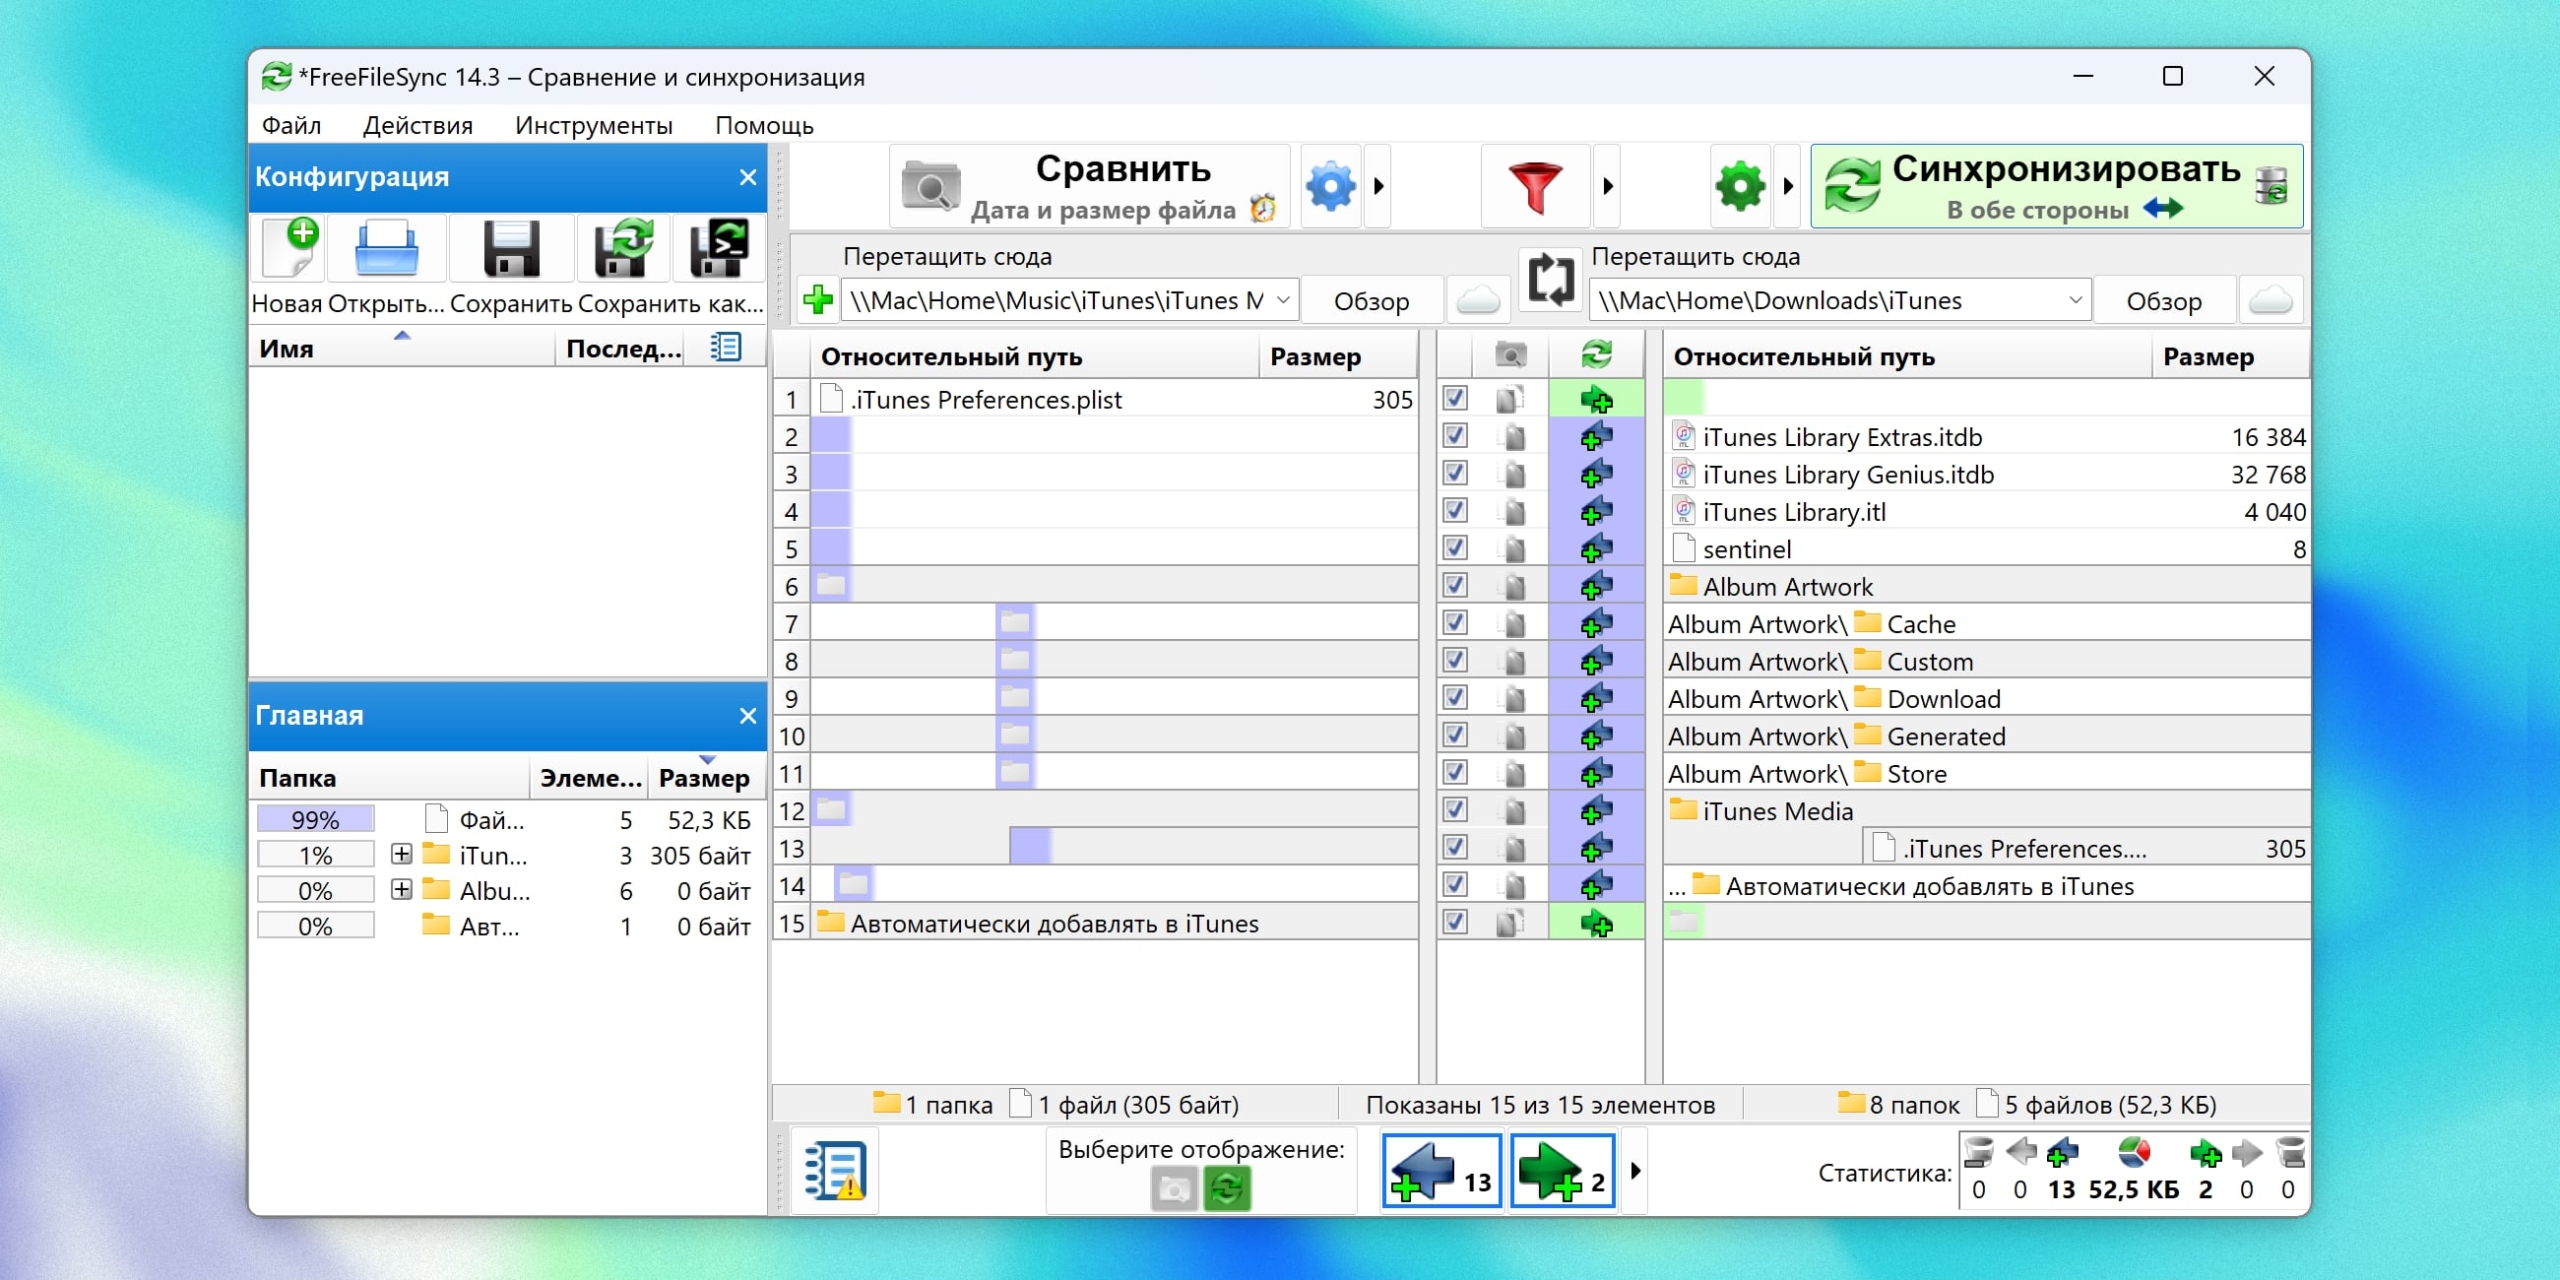Uncheck checkbox for Album Artwork folder row
The height and width of the screenshot is (1280, 2560).
(x=1456, y=585)
